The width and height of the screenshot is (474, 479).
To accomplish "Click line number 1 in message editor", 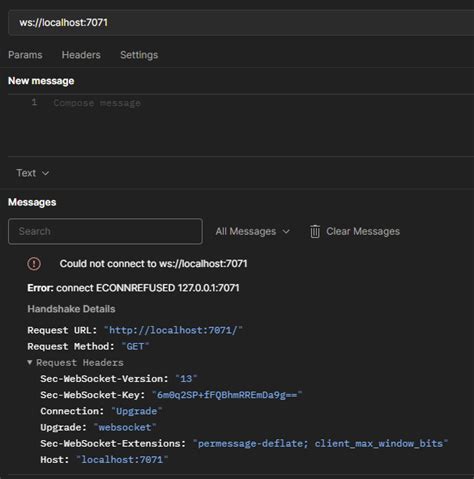I will (34, 102).
